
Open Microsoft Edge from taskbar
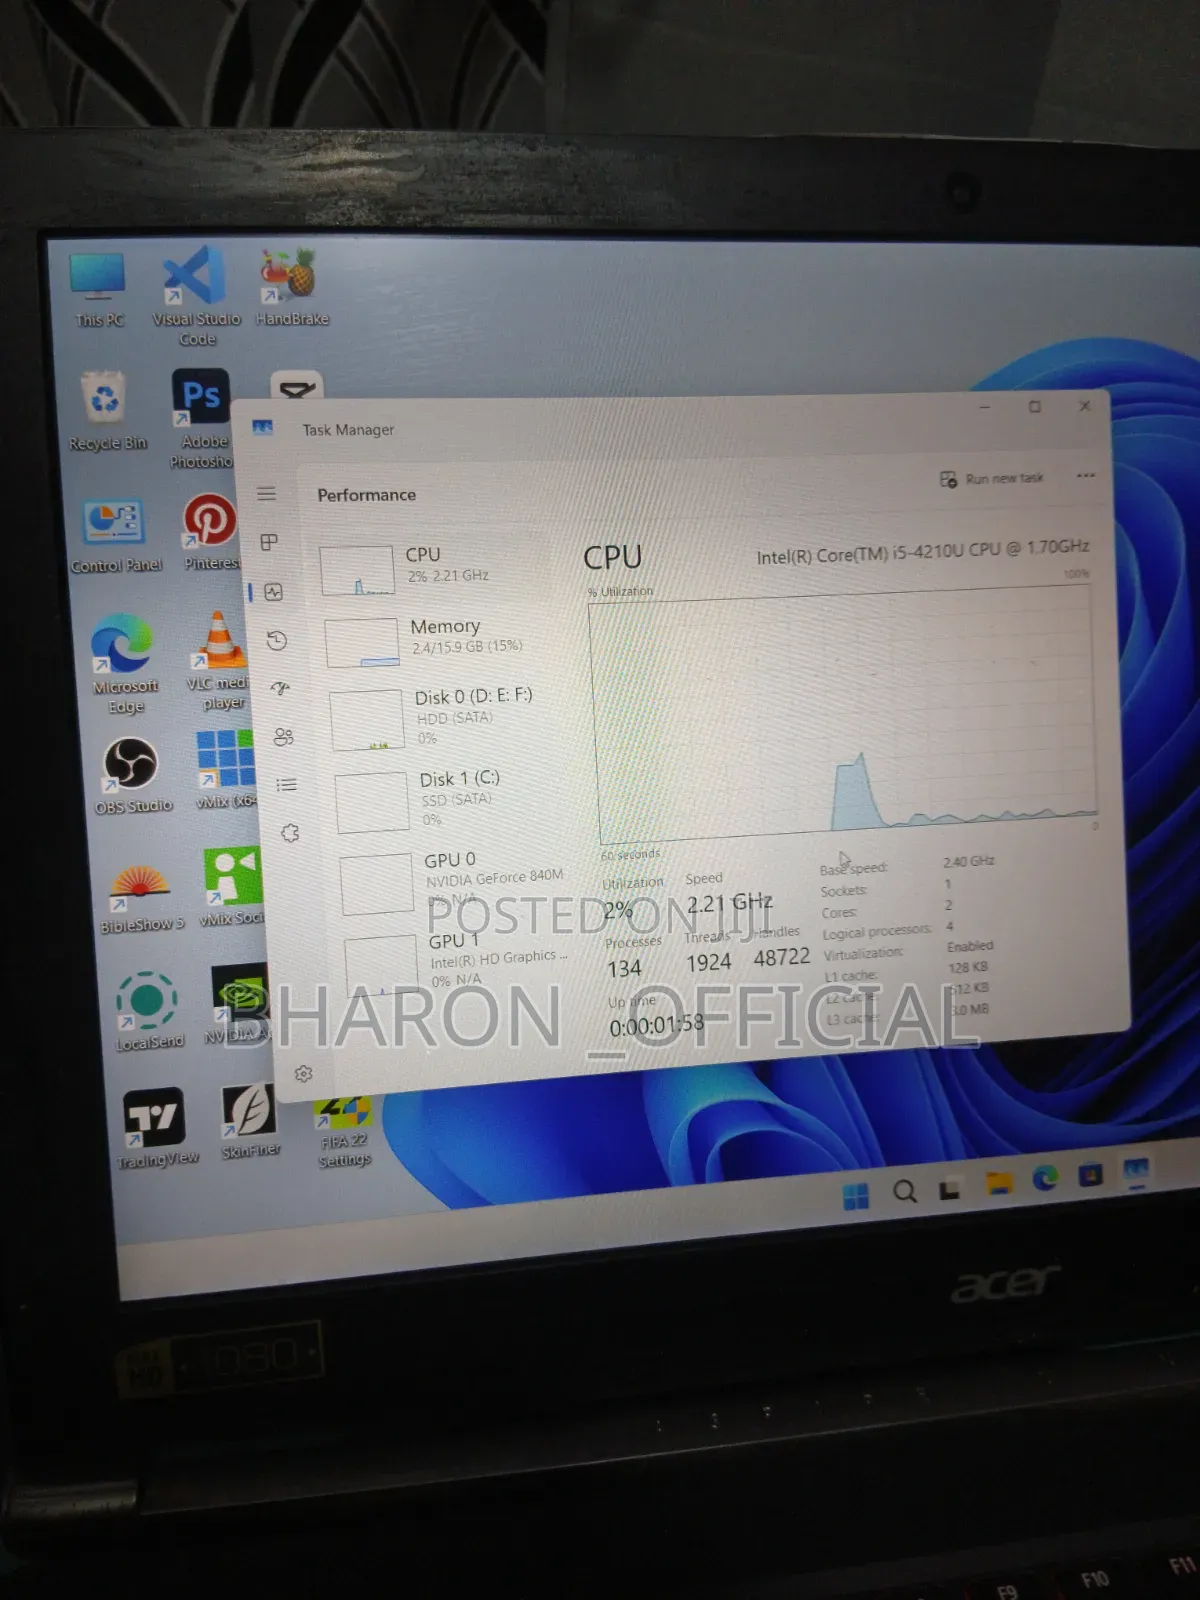click(1045, 1179)
